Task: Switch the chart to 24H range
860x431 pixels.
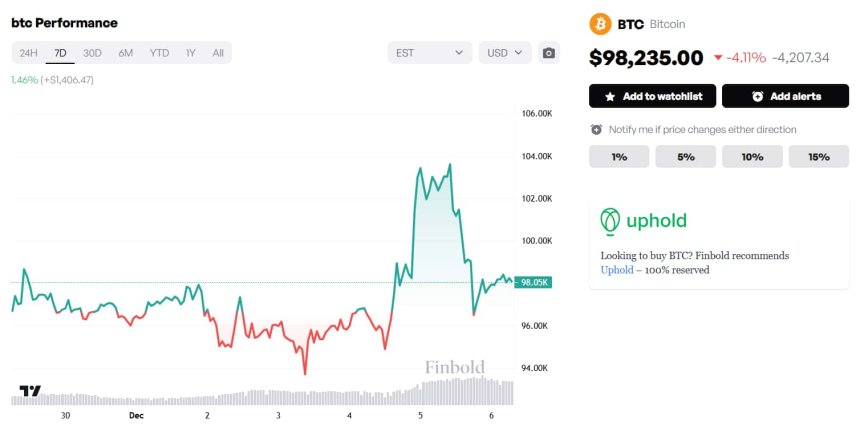Action: tap(28, 53)
